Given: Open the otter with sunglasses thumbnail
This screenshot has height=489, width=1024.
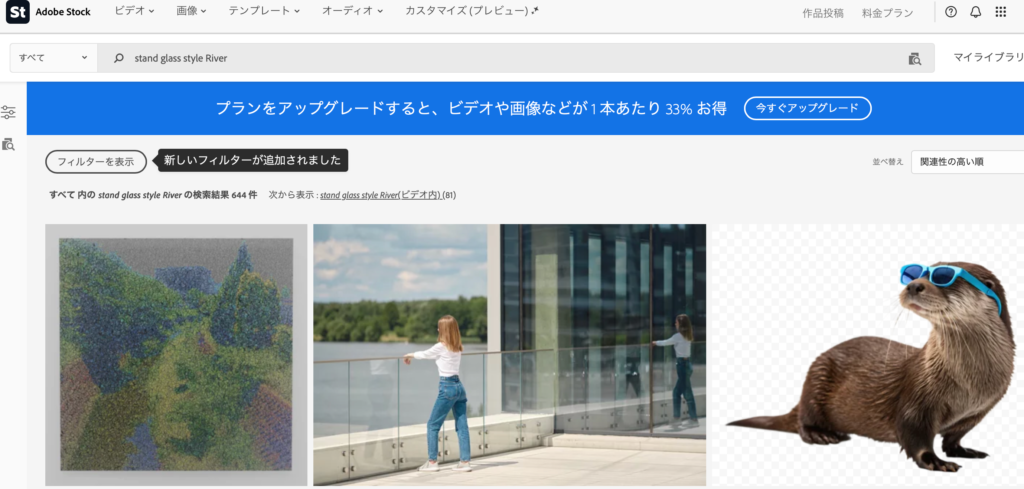Looking at the screenshot, I should pyautogui.click(x=867, y=355).
